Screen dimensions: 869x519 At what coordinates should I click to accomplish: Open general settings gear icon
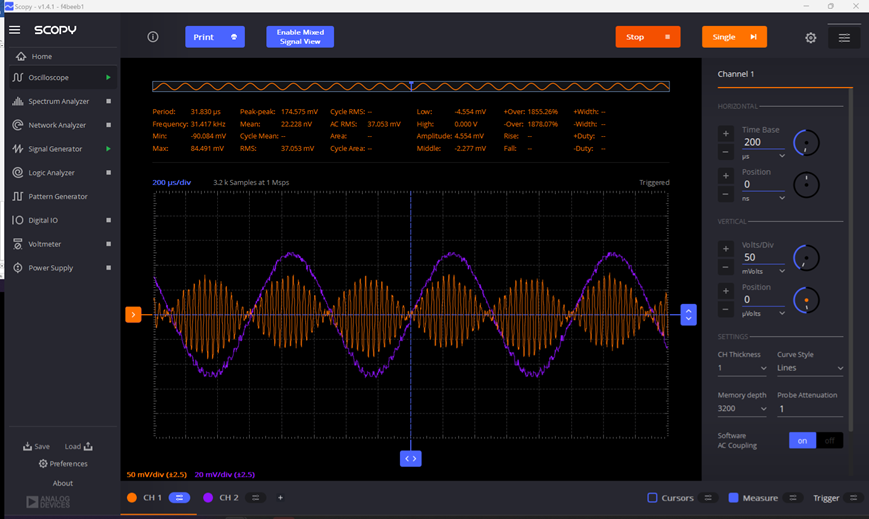pos(811,38)
